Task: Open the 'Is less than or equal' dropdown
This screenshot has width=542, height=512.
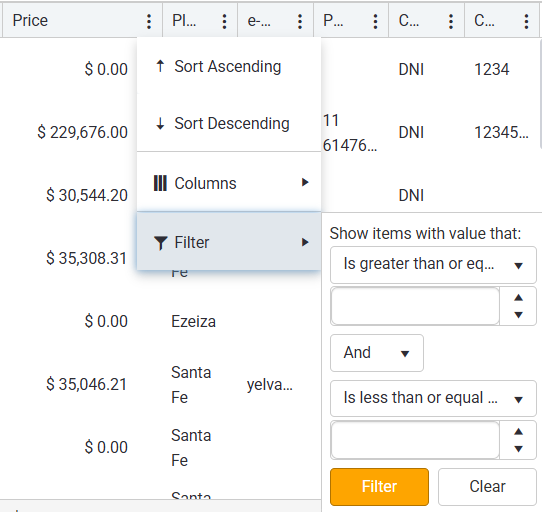Action: 433,399
